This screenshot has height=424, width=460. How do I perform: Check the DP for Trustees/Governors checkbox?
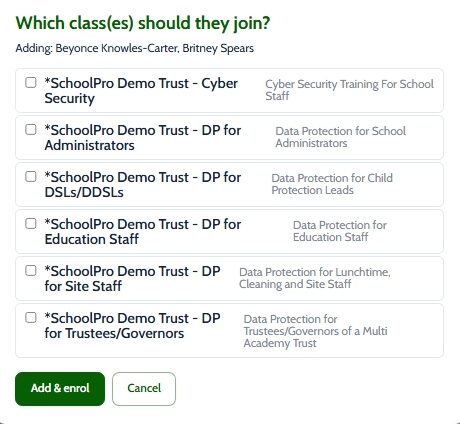point(31,317)
